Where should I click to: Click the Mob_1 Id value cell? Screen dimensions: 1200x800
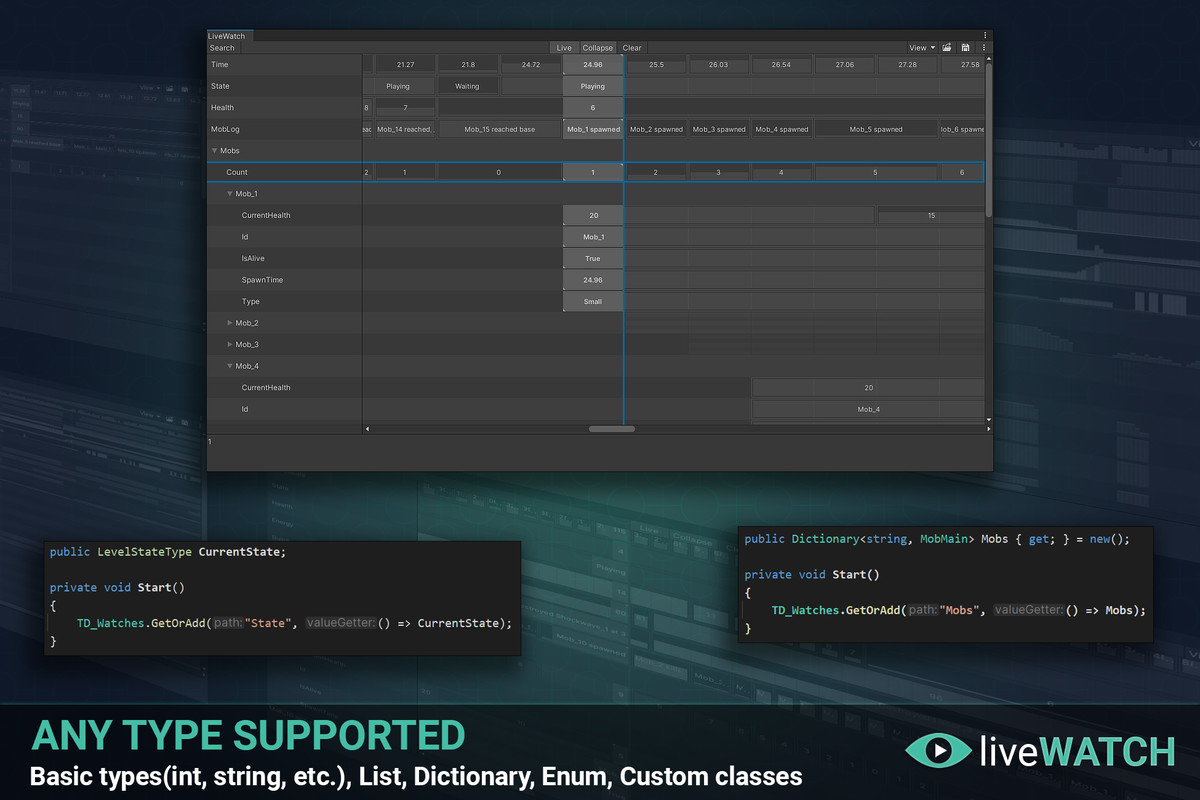coord(593,237)
